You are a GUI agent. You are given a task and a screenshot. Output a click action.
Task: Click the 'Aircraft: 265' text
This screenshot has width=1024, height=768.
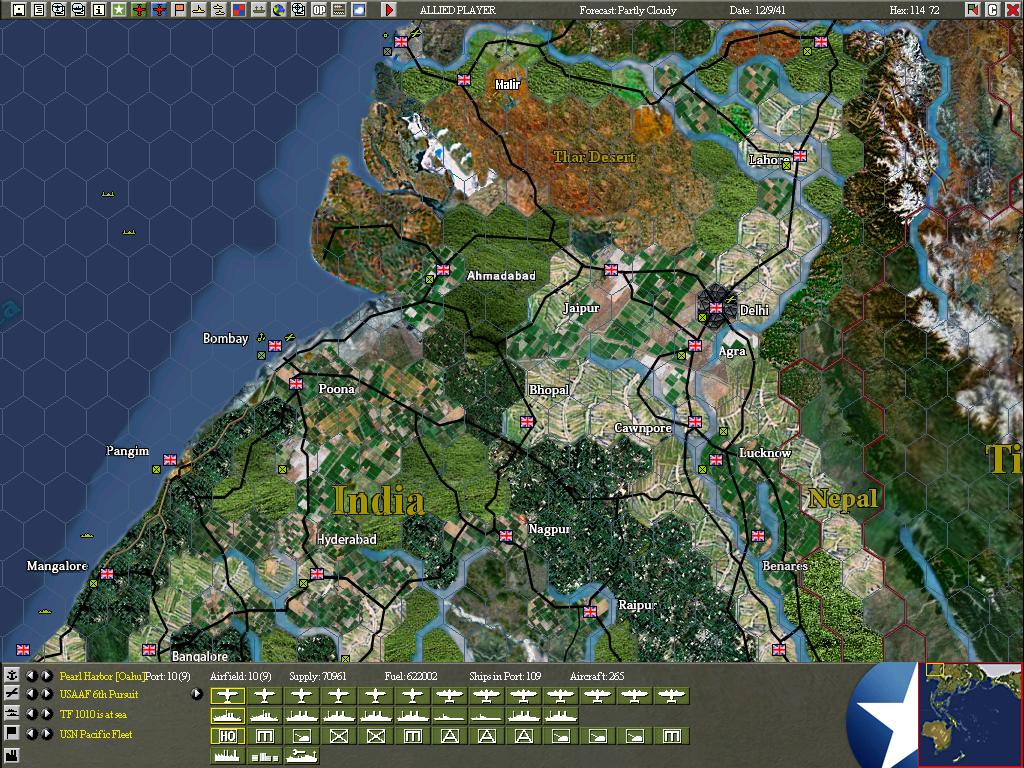click(x=597, y=676)
